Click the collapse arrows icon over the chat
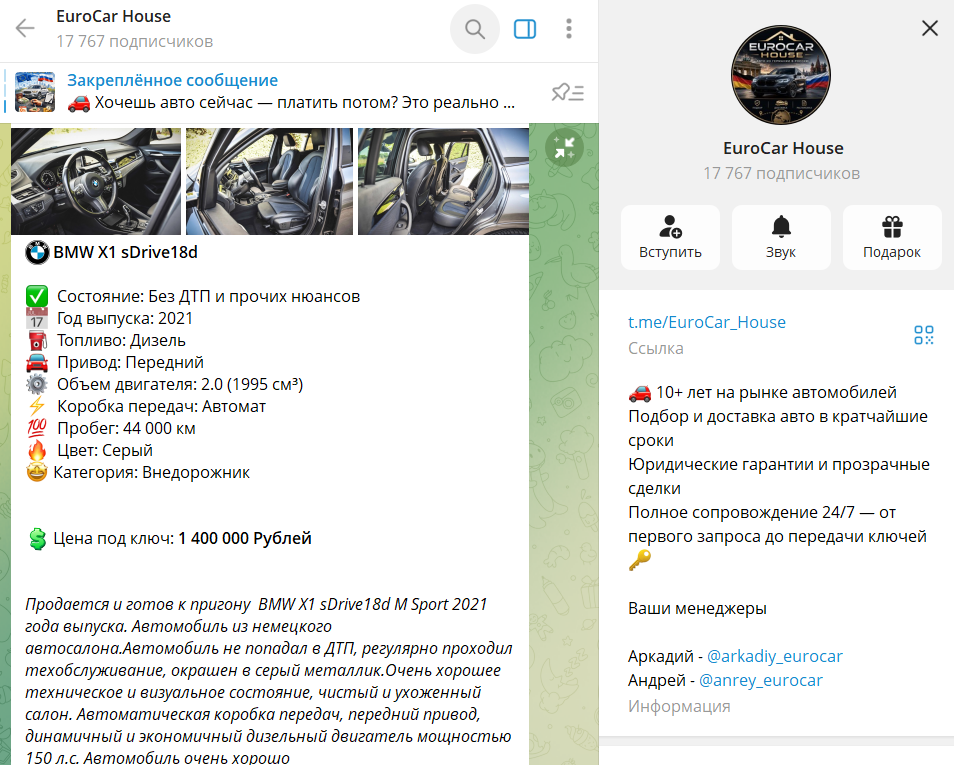The height and width of the screenshot is (765, 954). point(564,147)
